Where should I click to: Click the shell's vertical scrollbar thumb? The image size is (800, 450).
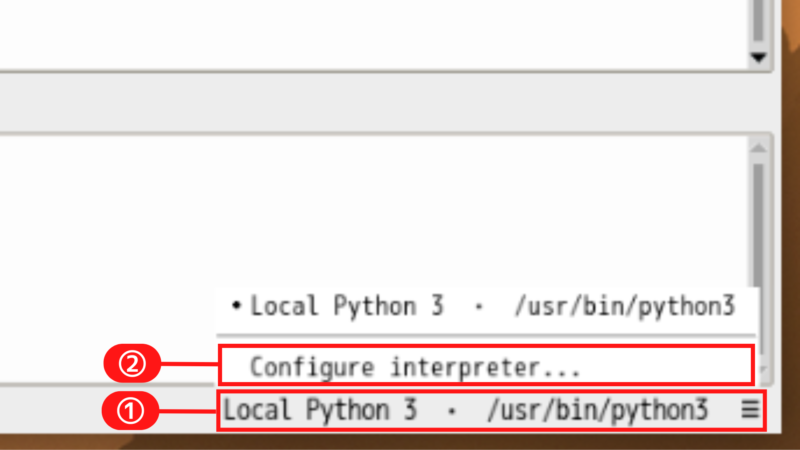[x=758, y=220]
